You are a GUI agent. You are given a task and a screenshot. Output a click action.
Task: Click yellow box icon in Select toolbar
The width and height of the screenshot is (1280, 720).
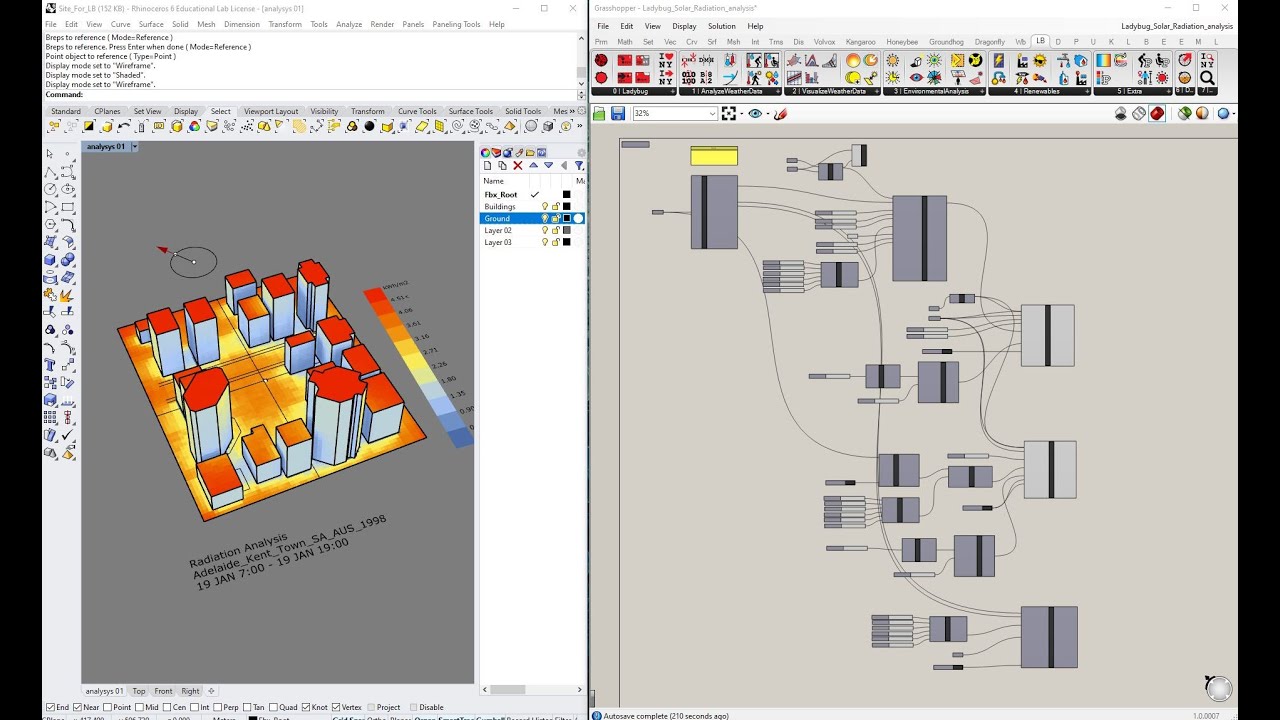177,127
